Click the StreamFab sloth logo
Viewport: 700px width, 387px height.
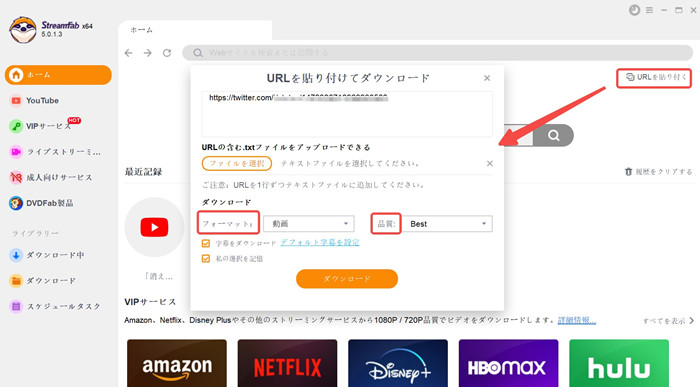click(x=23, y=30)
